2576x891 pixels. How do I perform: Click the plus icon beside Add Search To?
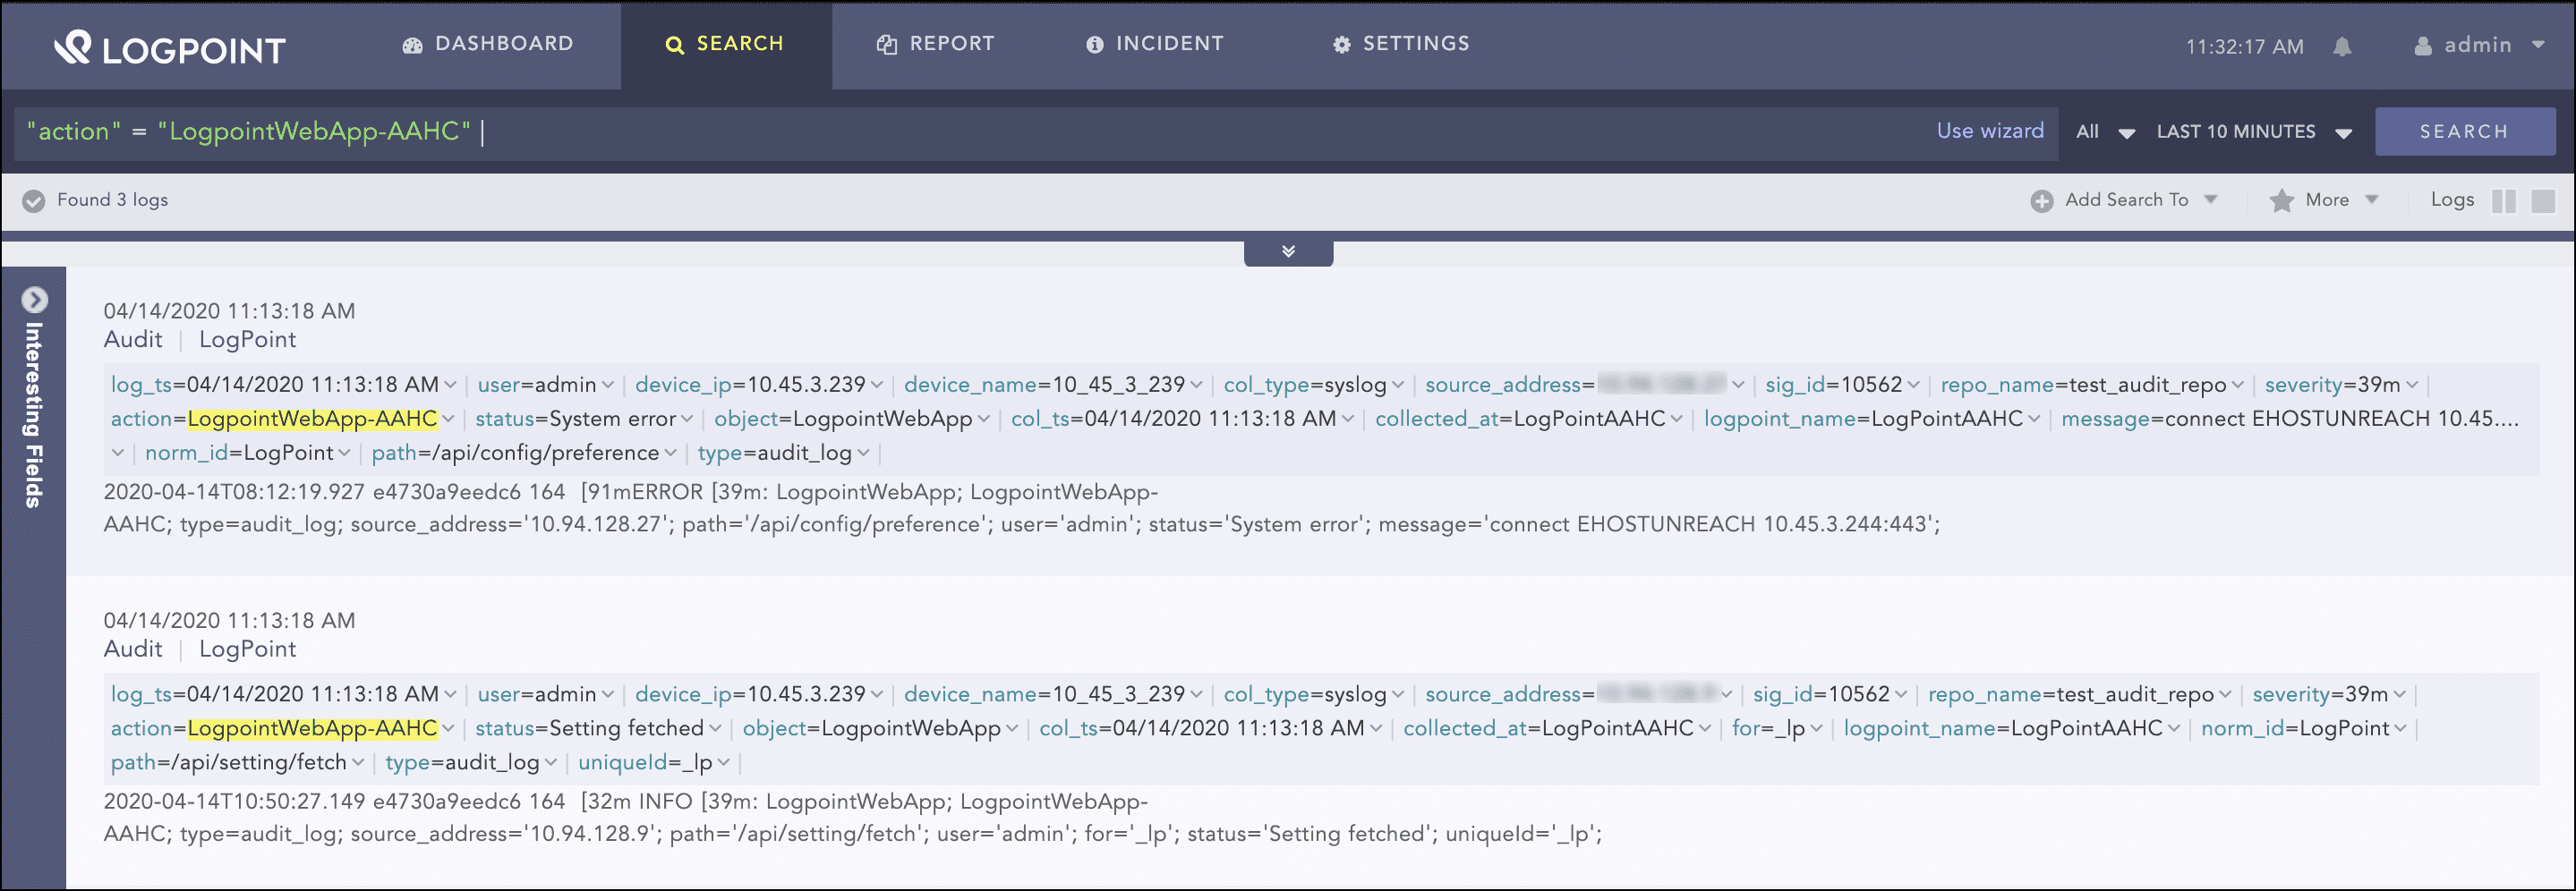2043,200
